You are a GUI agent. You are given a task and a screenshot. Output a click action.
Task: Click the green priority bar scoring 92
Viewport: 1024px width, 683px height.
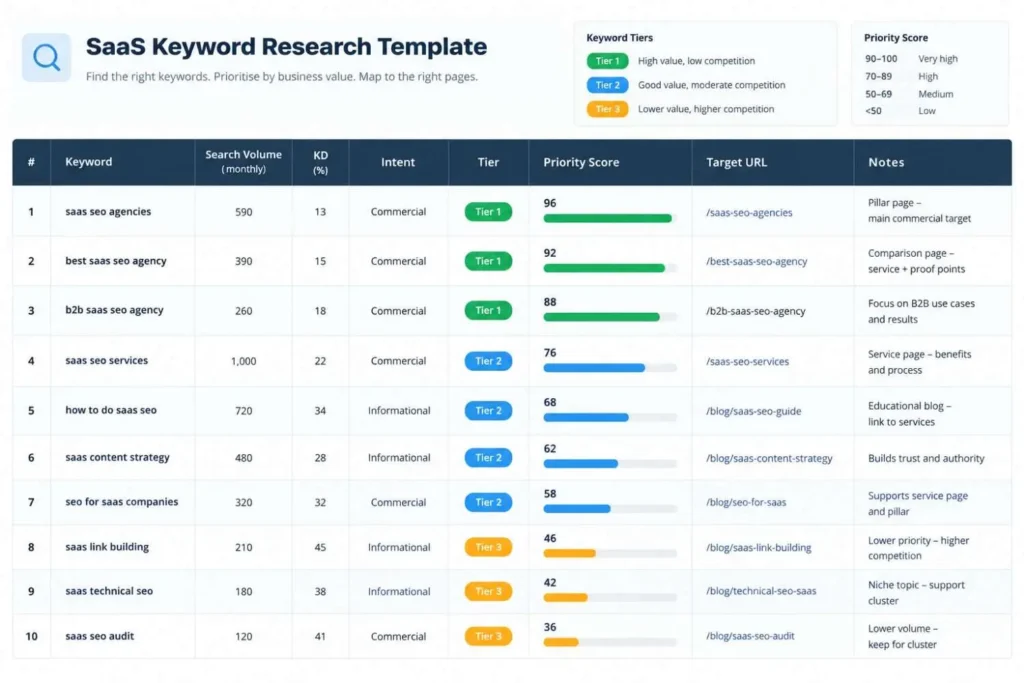604,268
